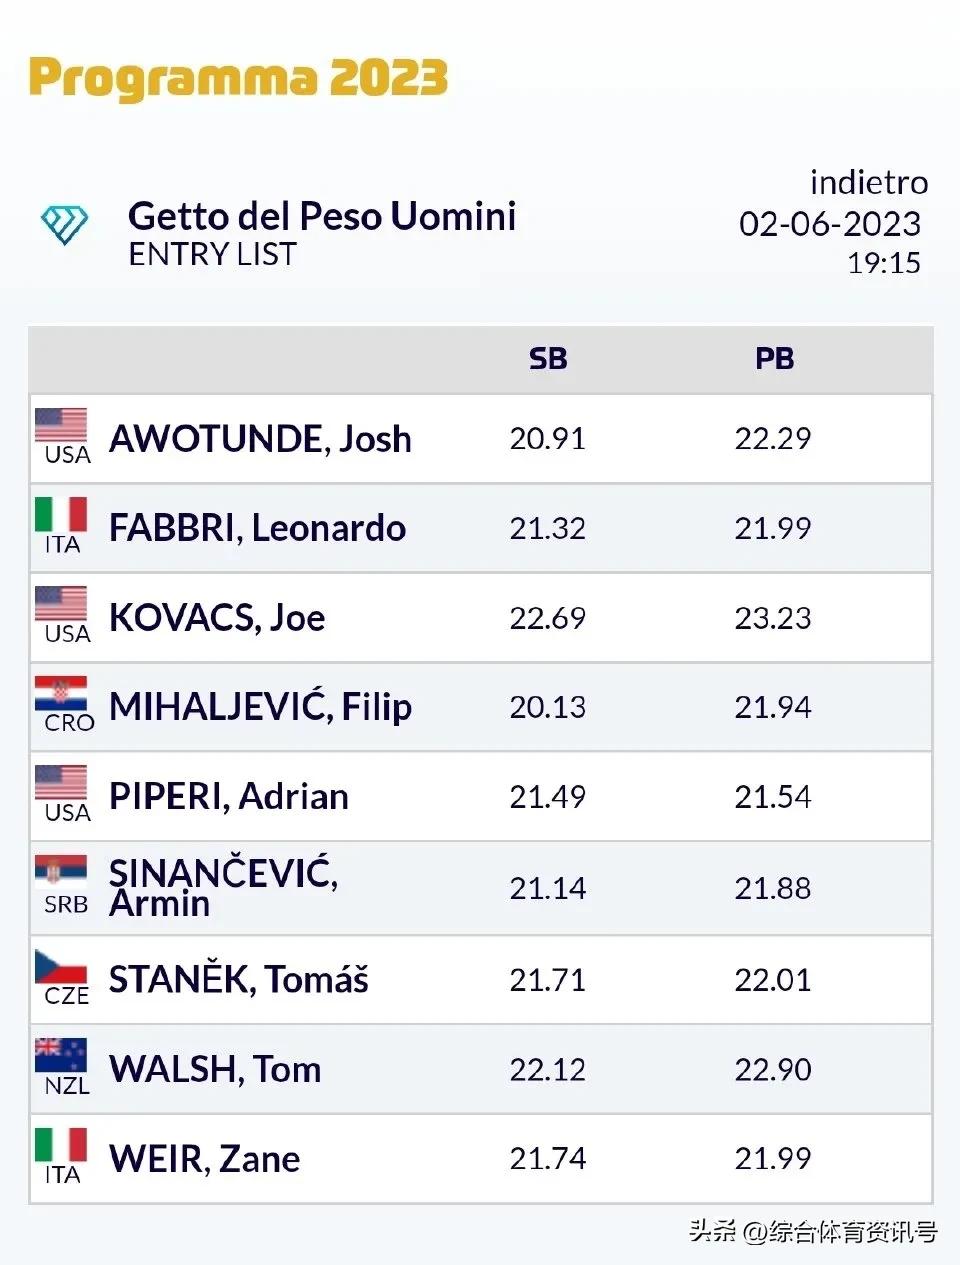
Task: Select the WEIR, Zane name
Action: tap(204, 1159)
